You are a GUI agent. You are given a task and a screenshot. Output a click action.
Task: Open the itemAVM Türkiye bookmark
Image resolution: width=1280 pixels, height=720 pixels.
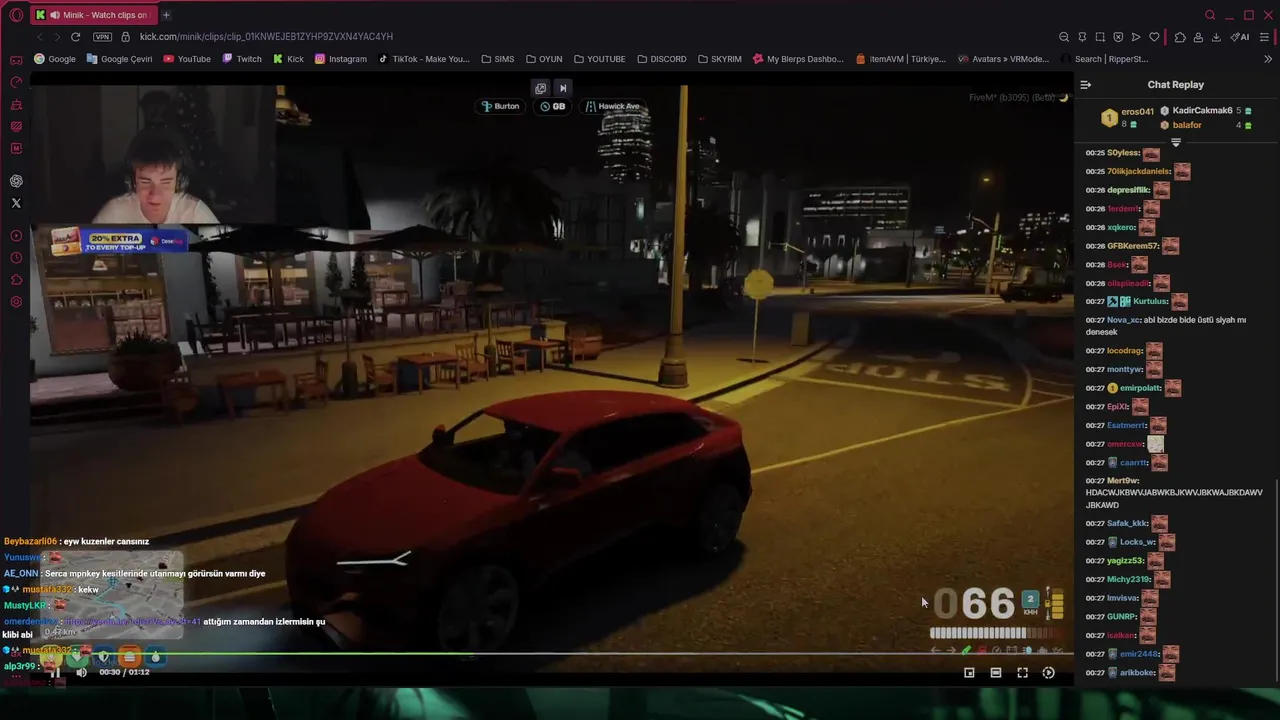[x=901, y=59]
